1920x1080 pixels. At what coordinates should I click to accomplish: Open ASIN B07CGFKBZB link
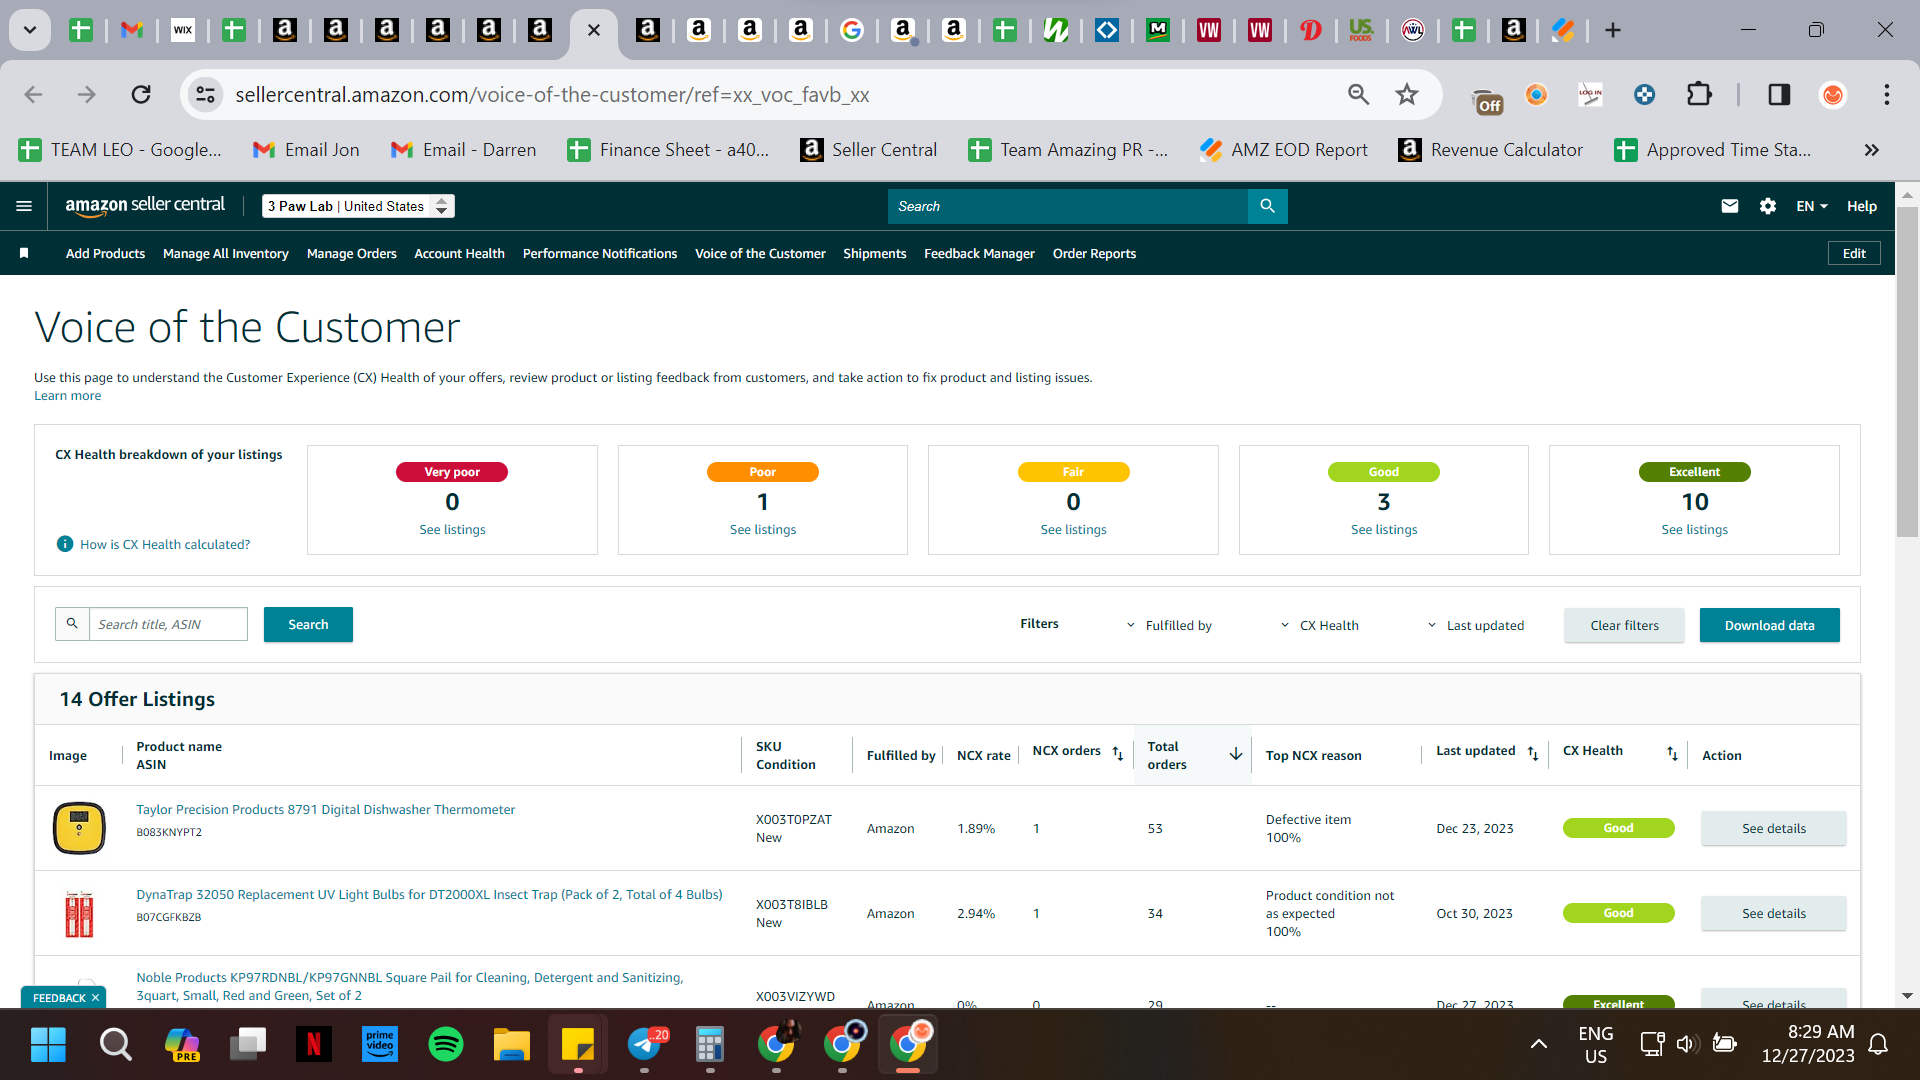pos(168,917)
